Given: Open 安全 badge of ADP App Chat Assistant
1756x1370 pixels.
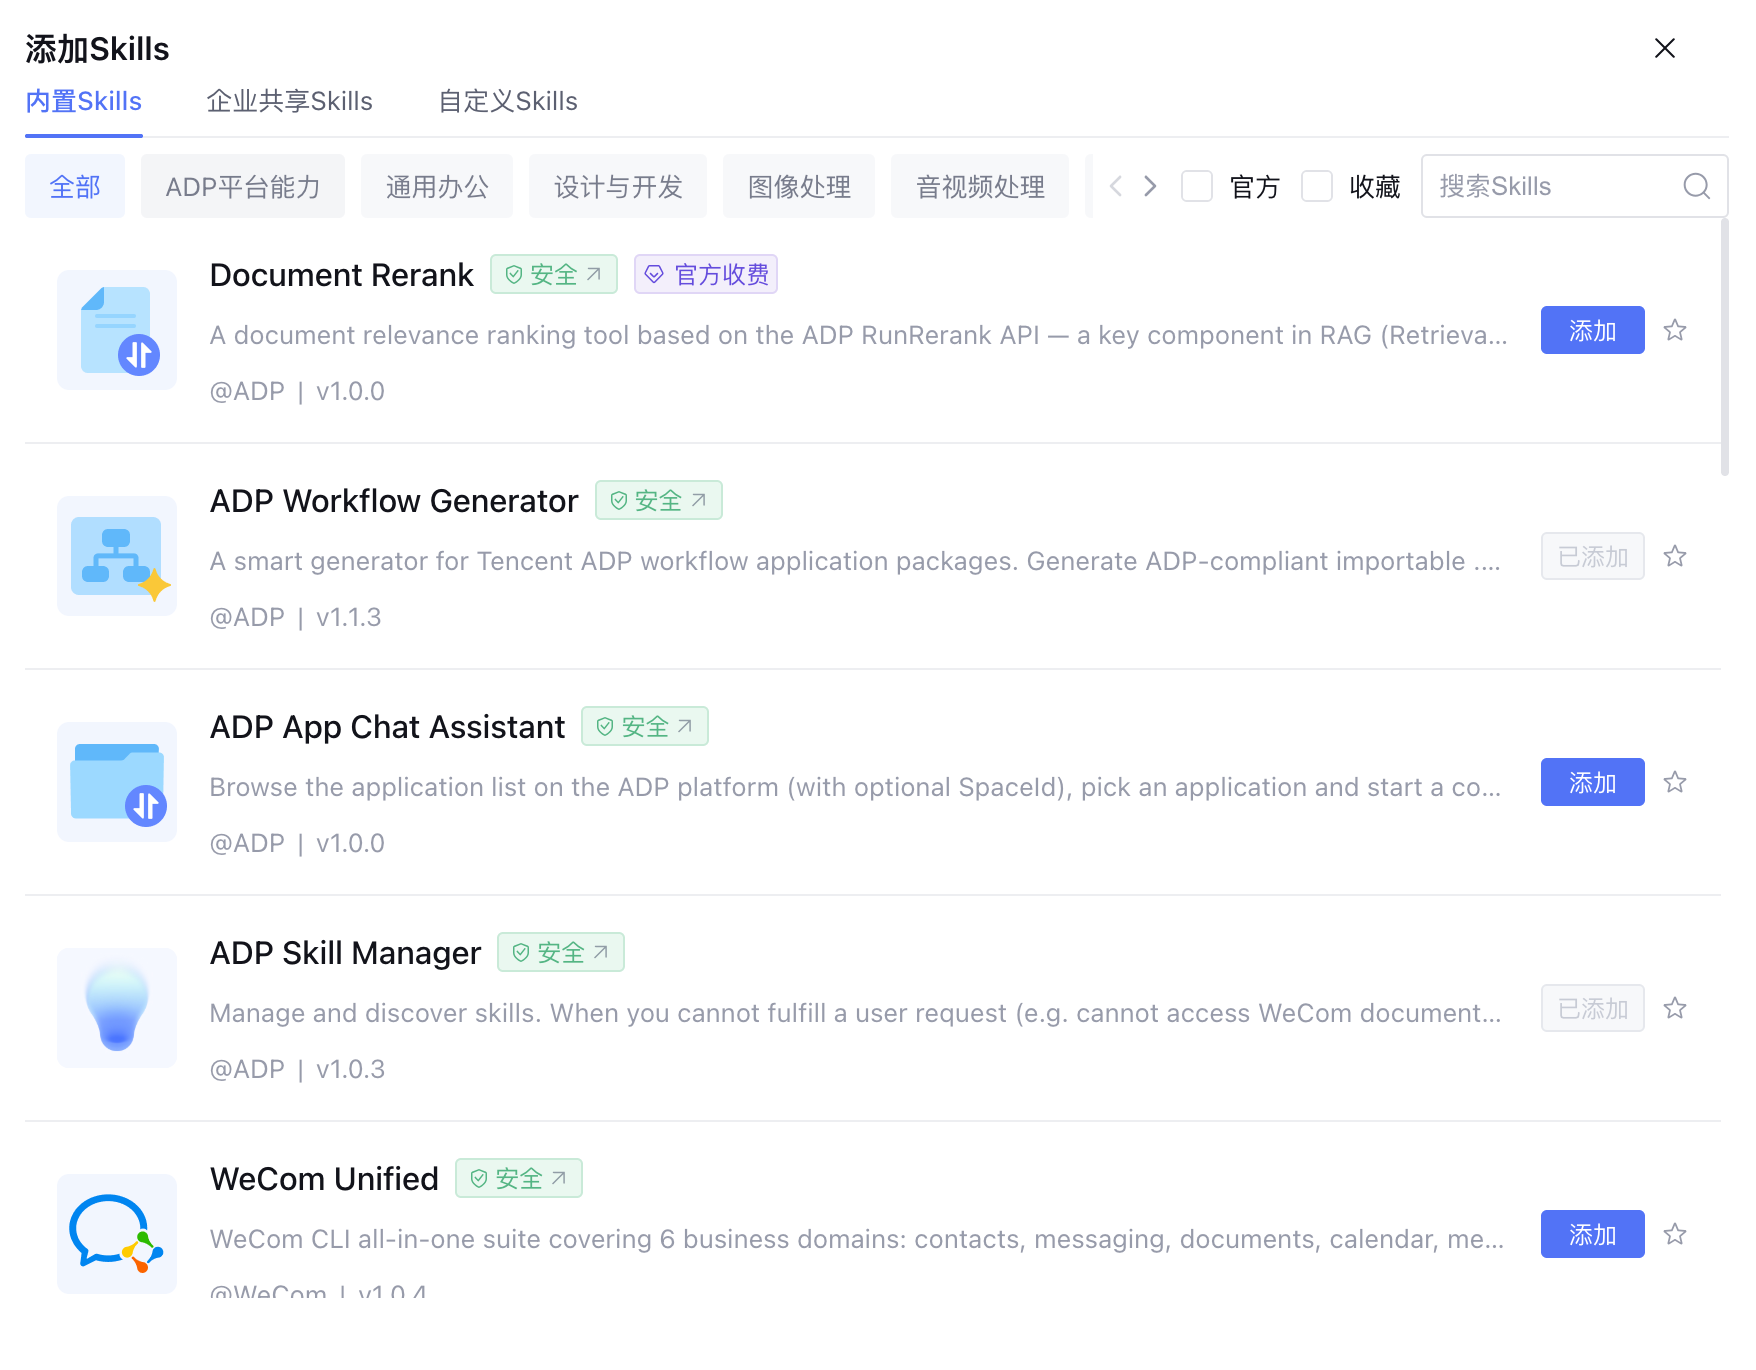Looking at the screenshot, I should point(645,726).
